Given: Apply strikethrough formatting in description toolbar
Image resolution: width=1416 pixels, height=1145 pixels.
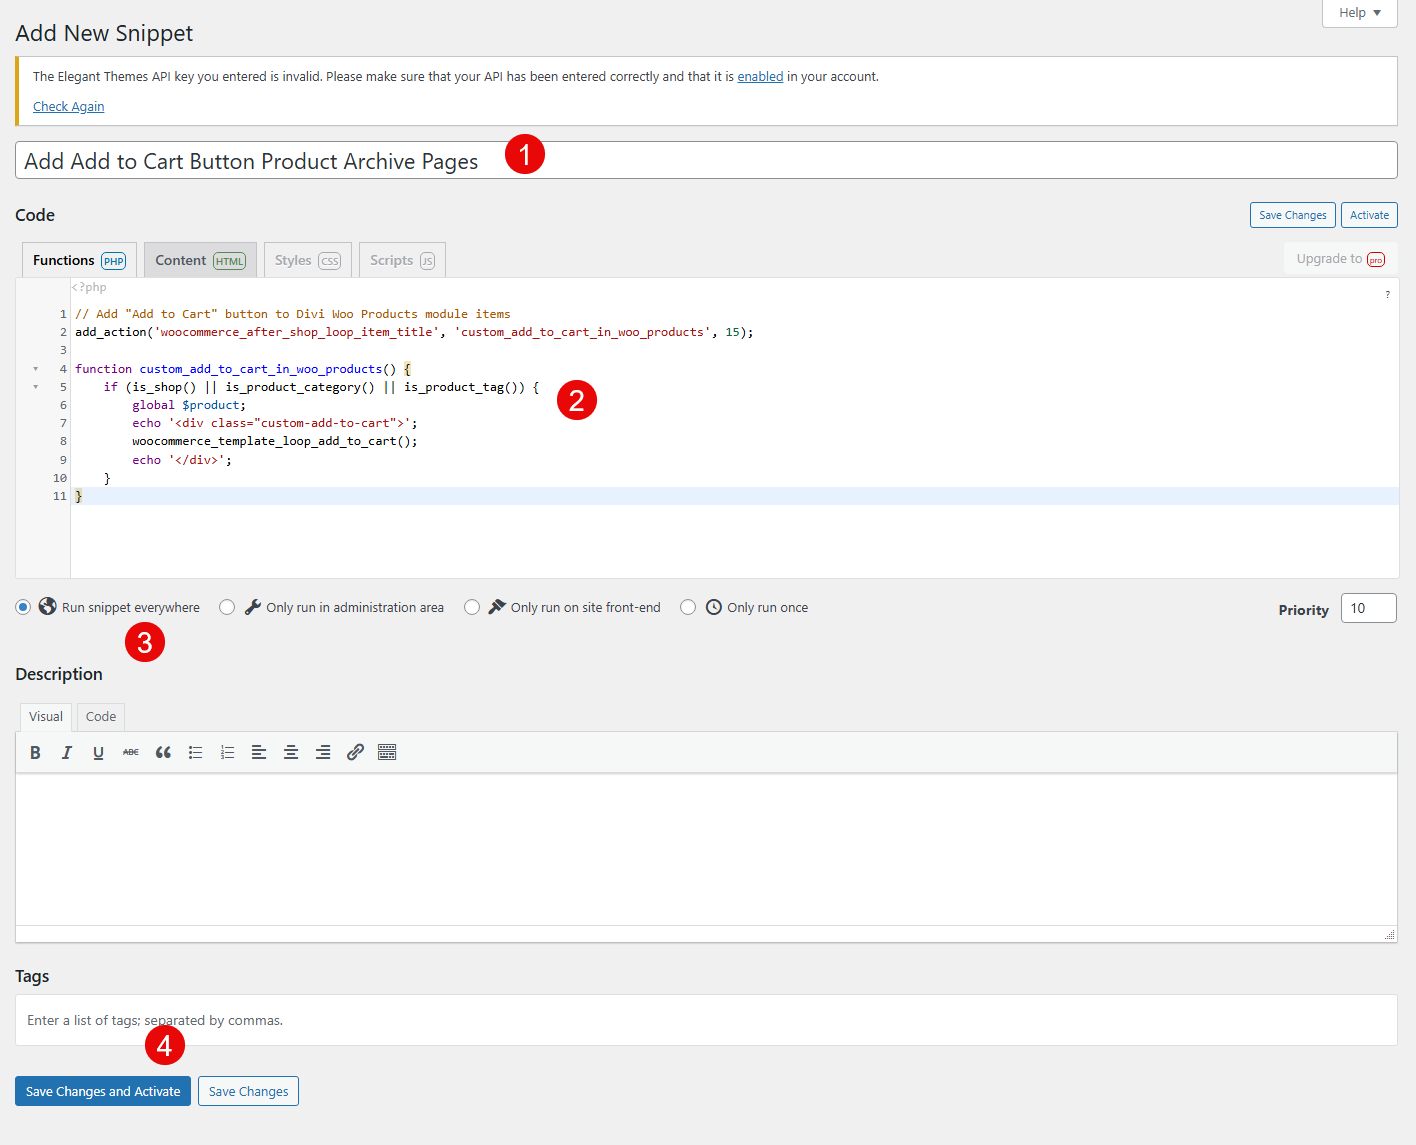Looking at the screenshot, I should (x=131, y=753).
